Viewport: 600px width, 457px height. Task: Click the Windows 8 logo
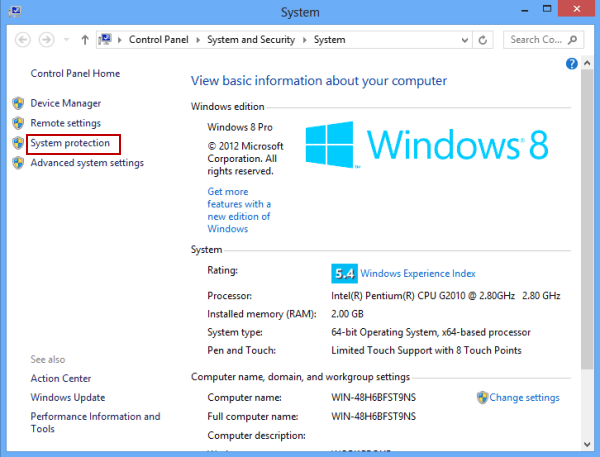(x=427, y=145)
